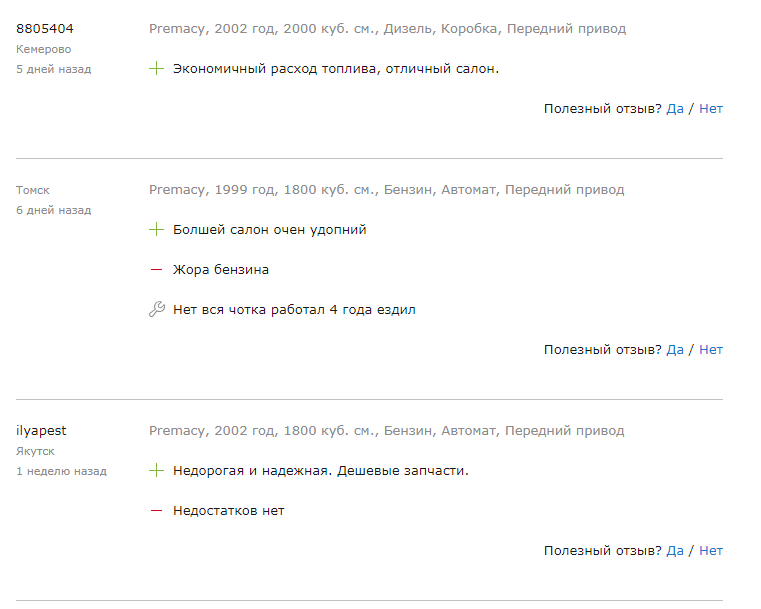Image resolution: width=761 pixels, height=609 pixels.
Task: Vote Нет on the ilyapest review
Action: point(711,550)
